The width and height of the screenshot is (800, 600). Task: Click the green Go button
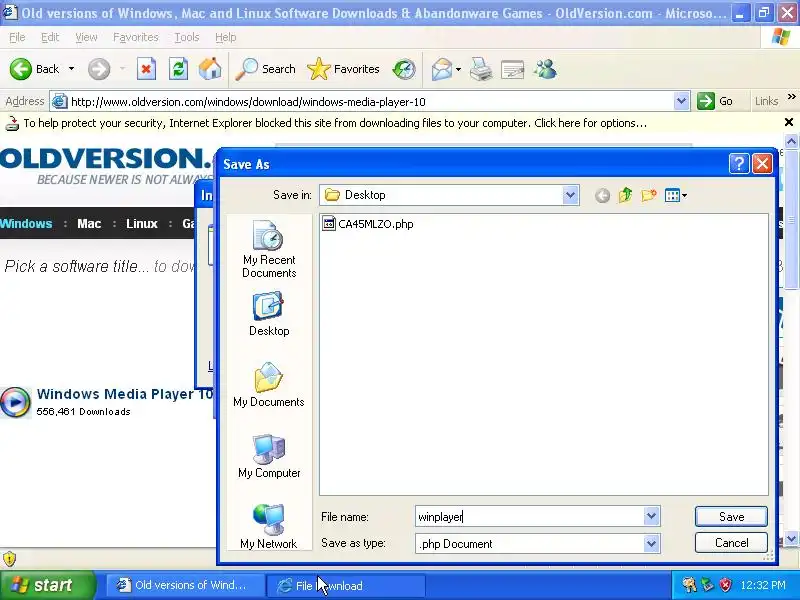point(715,101)
